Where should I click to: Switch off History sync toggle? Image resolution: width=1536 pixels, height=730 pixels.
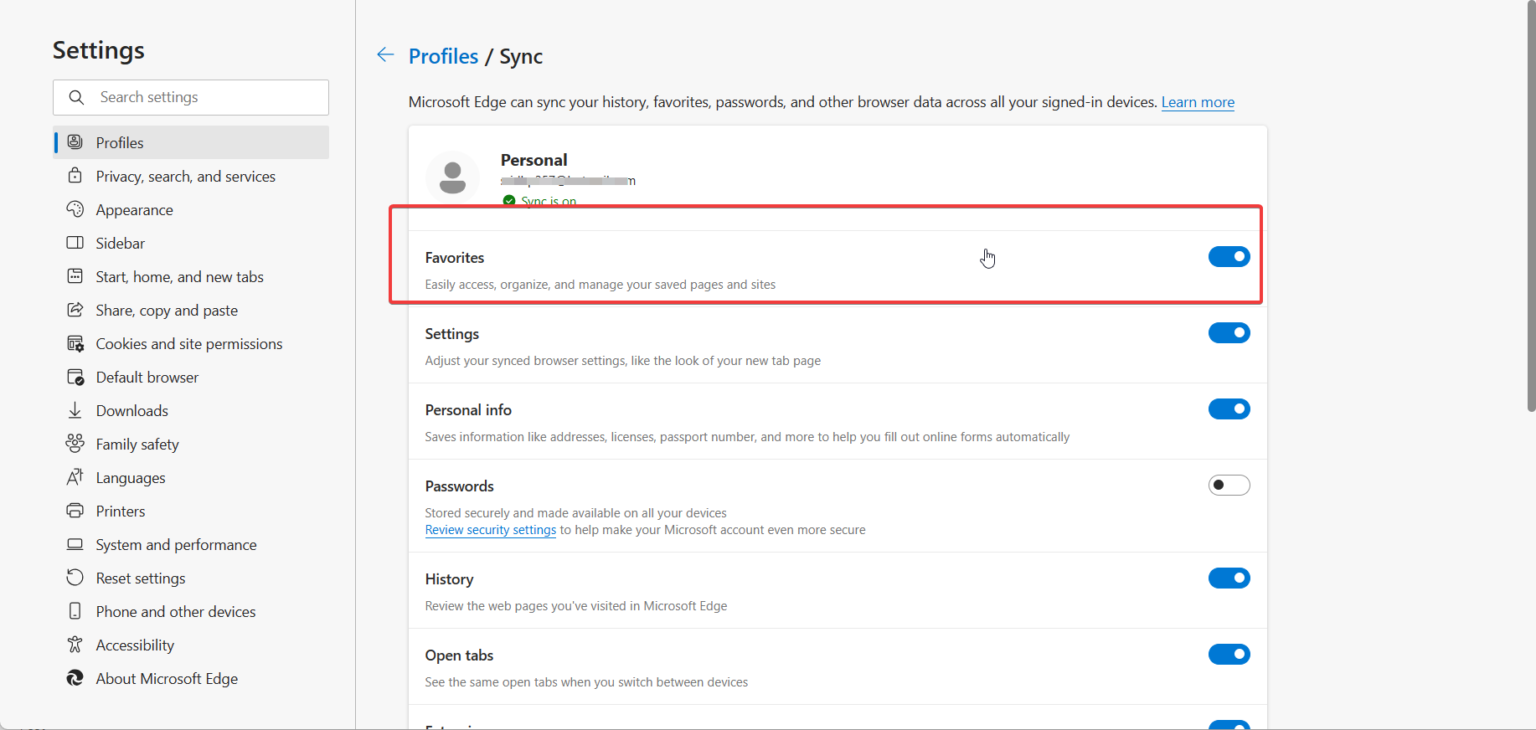(x=1229, y=578)
